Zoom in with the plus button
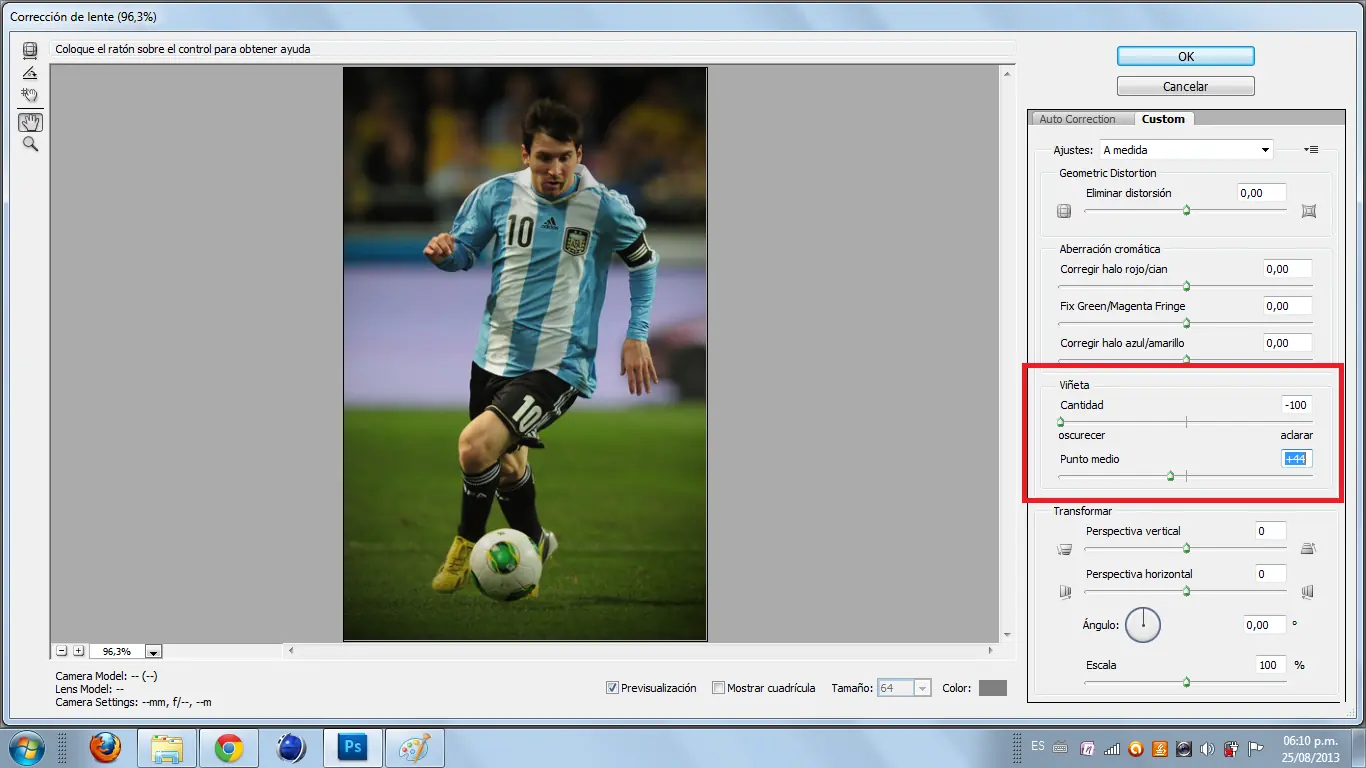 coord(78,651)
